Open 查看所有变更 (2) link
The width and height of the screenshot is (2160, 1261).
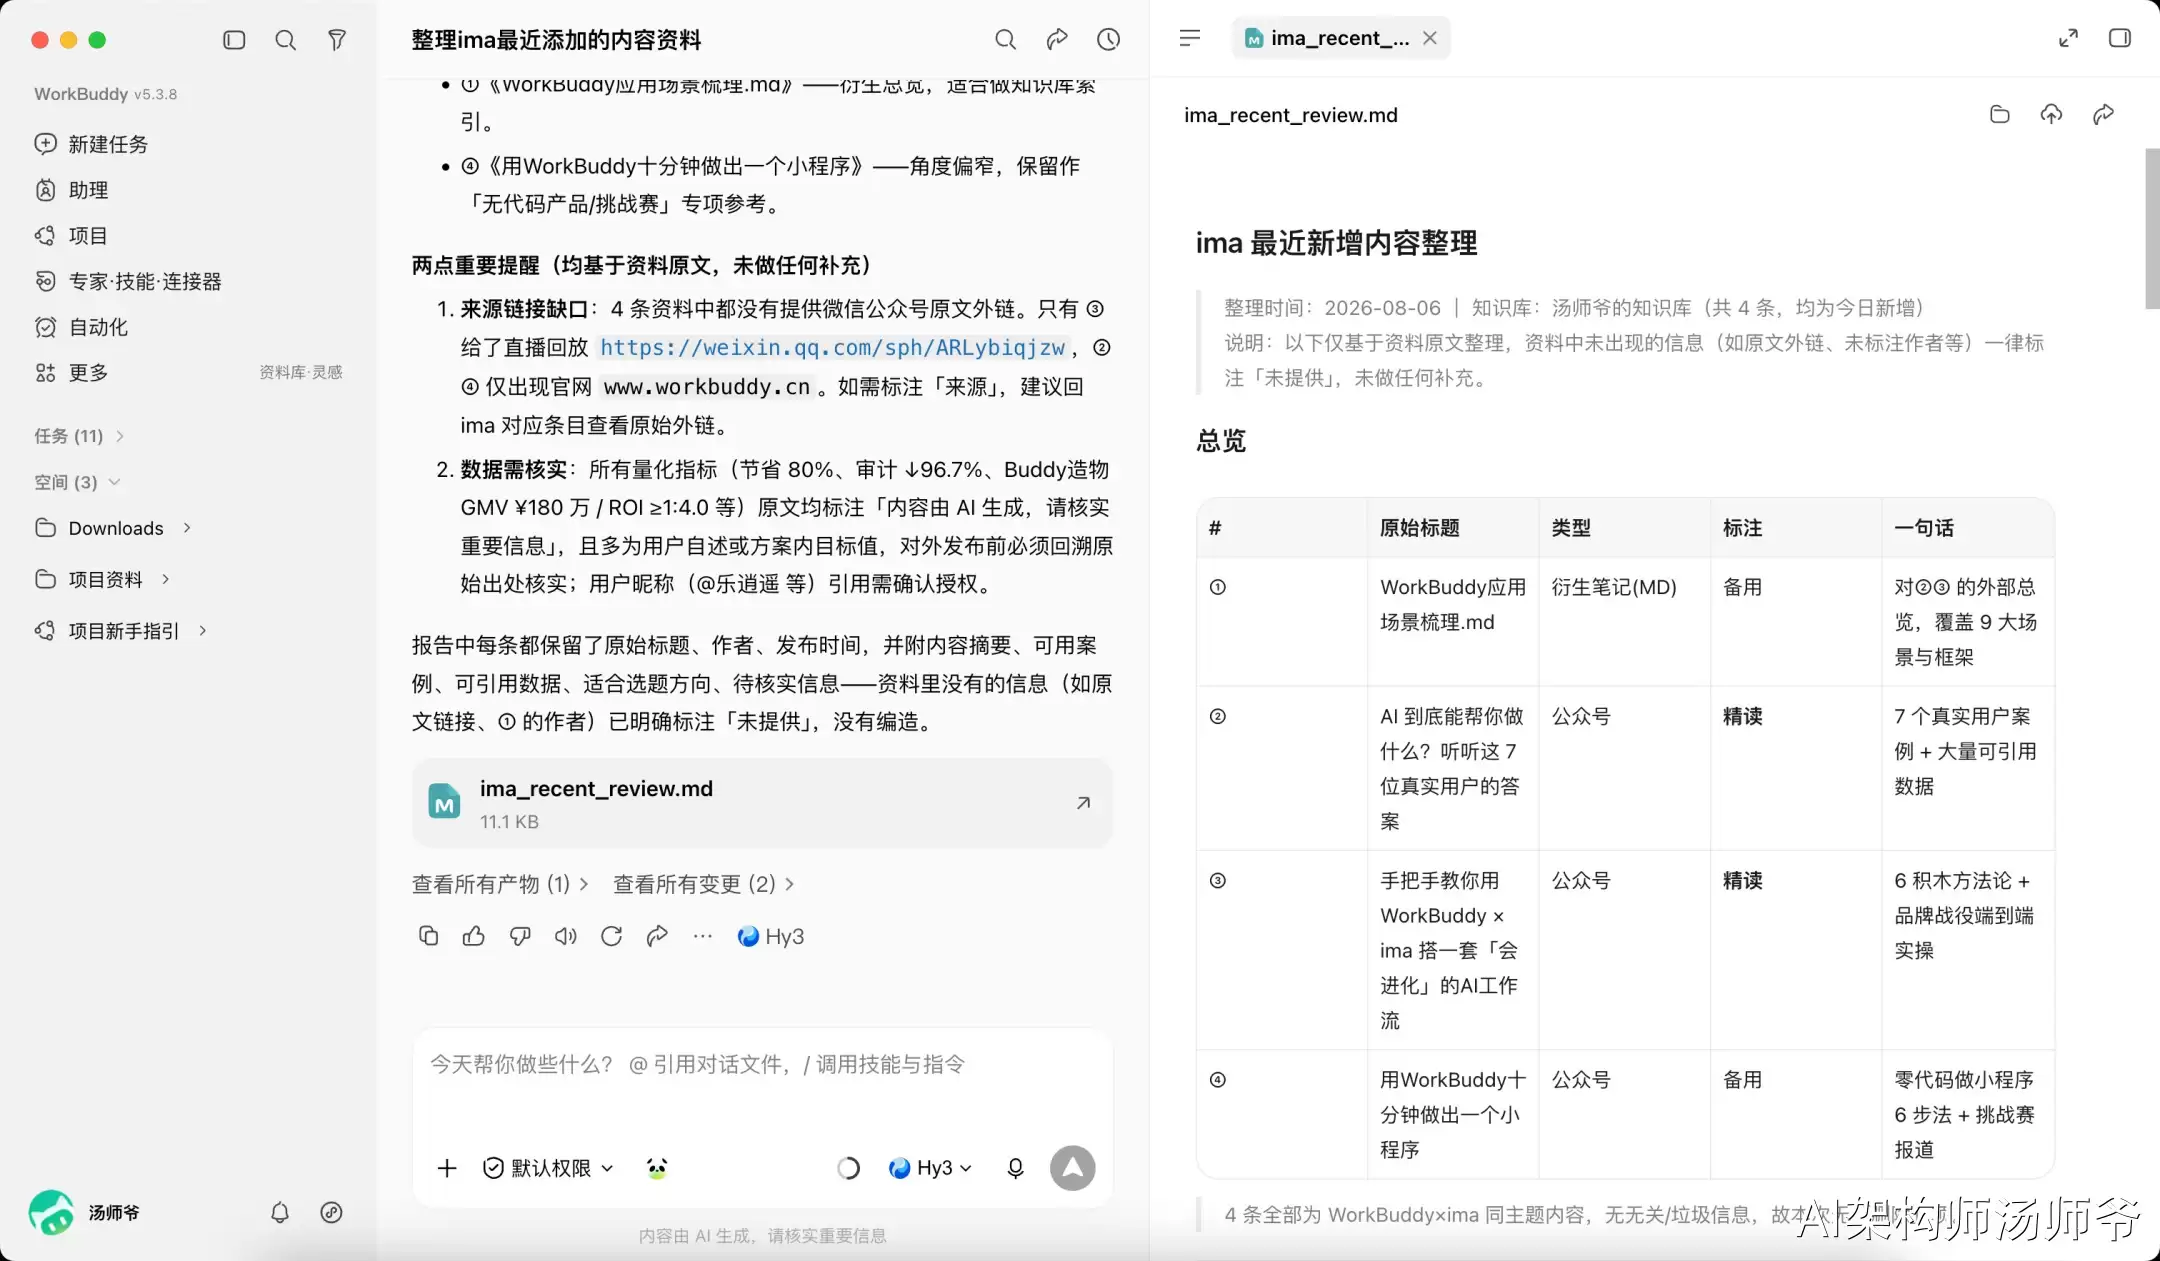704,884
